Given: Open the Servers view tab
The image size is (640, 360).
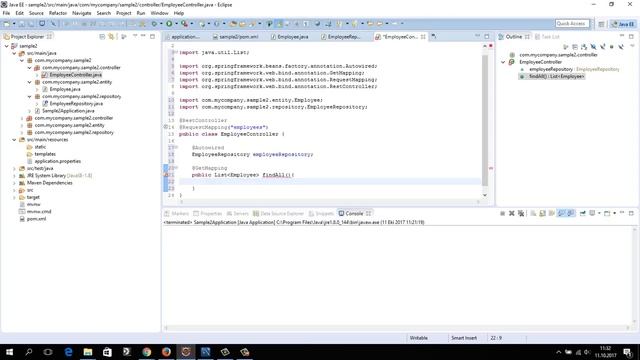Looking at the screenshot, I should (x=238, y=213).
